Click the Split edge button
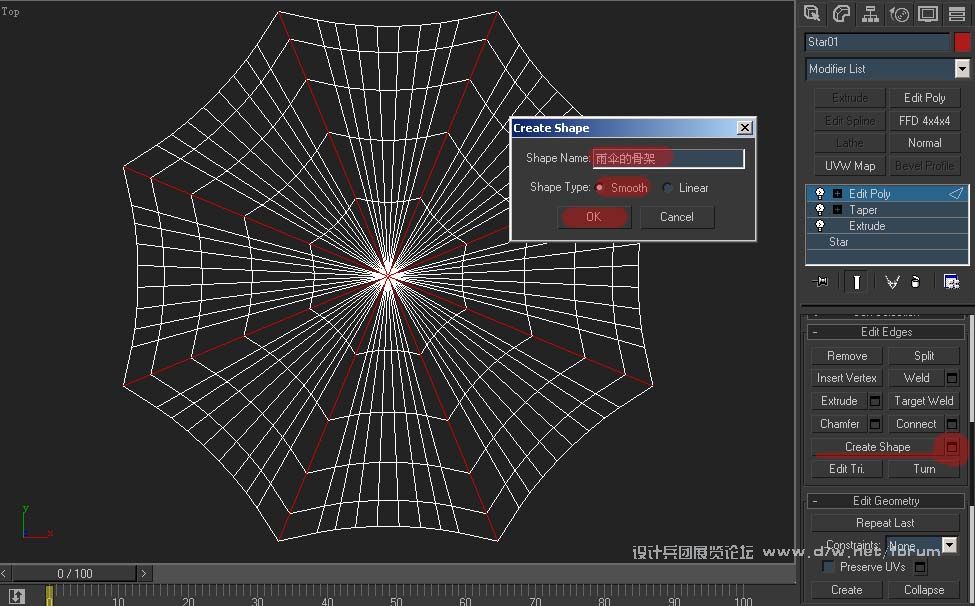The height and width of the screenshot is (606, 975). click(x=923, y=356)
